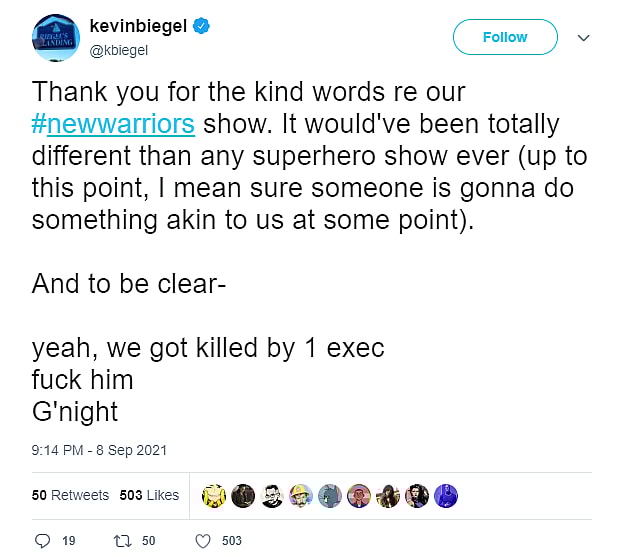Click the 9:14 PM - 8 Sep 2021 timestamp
Image resolution: width=619 pixels, height=557 pixels.
tap(99, 450)
